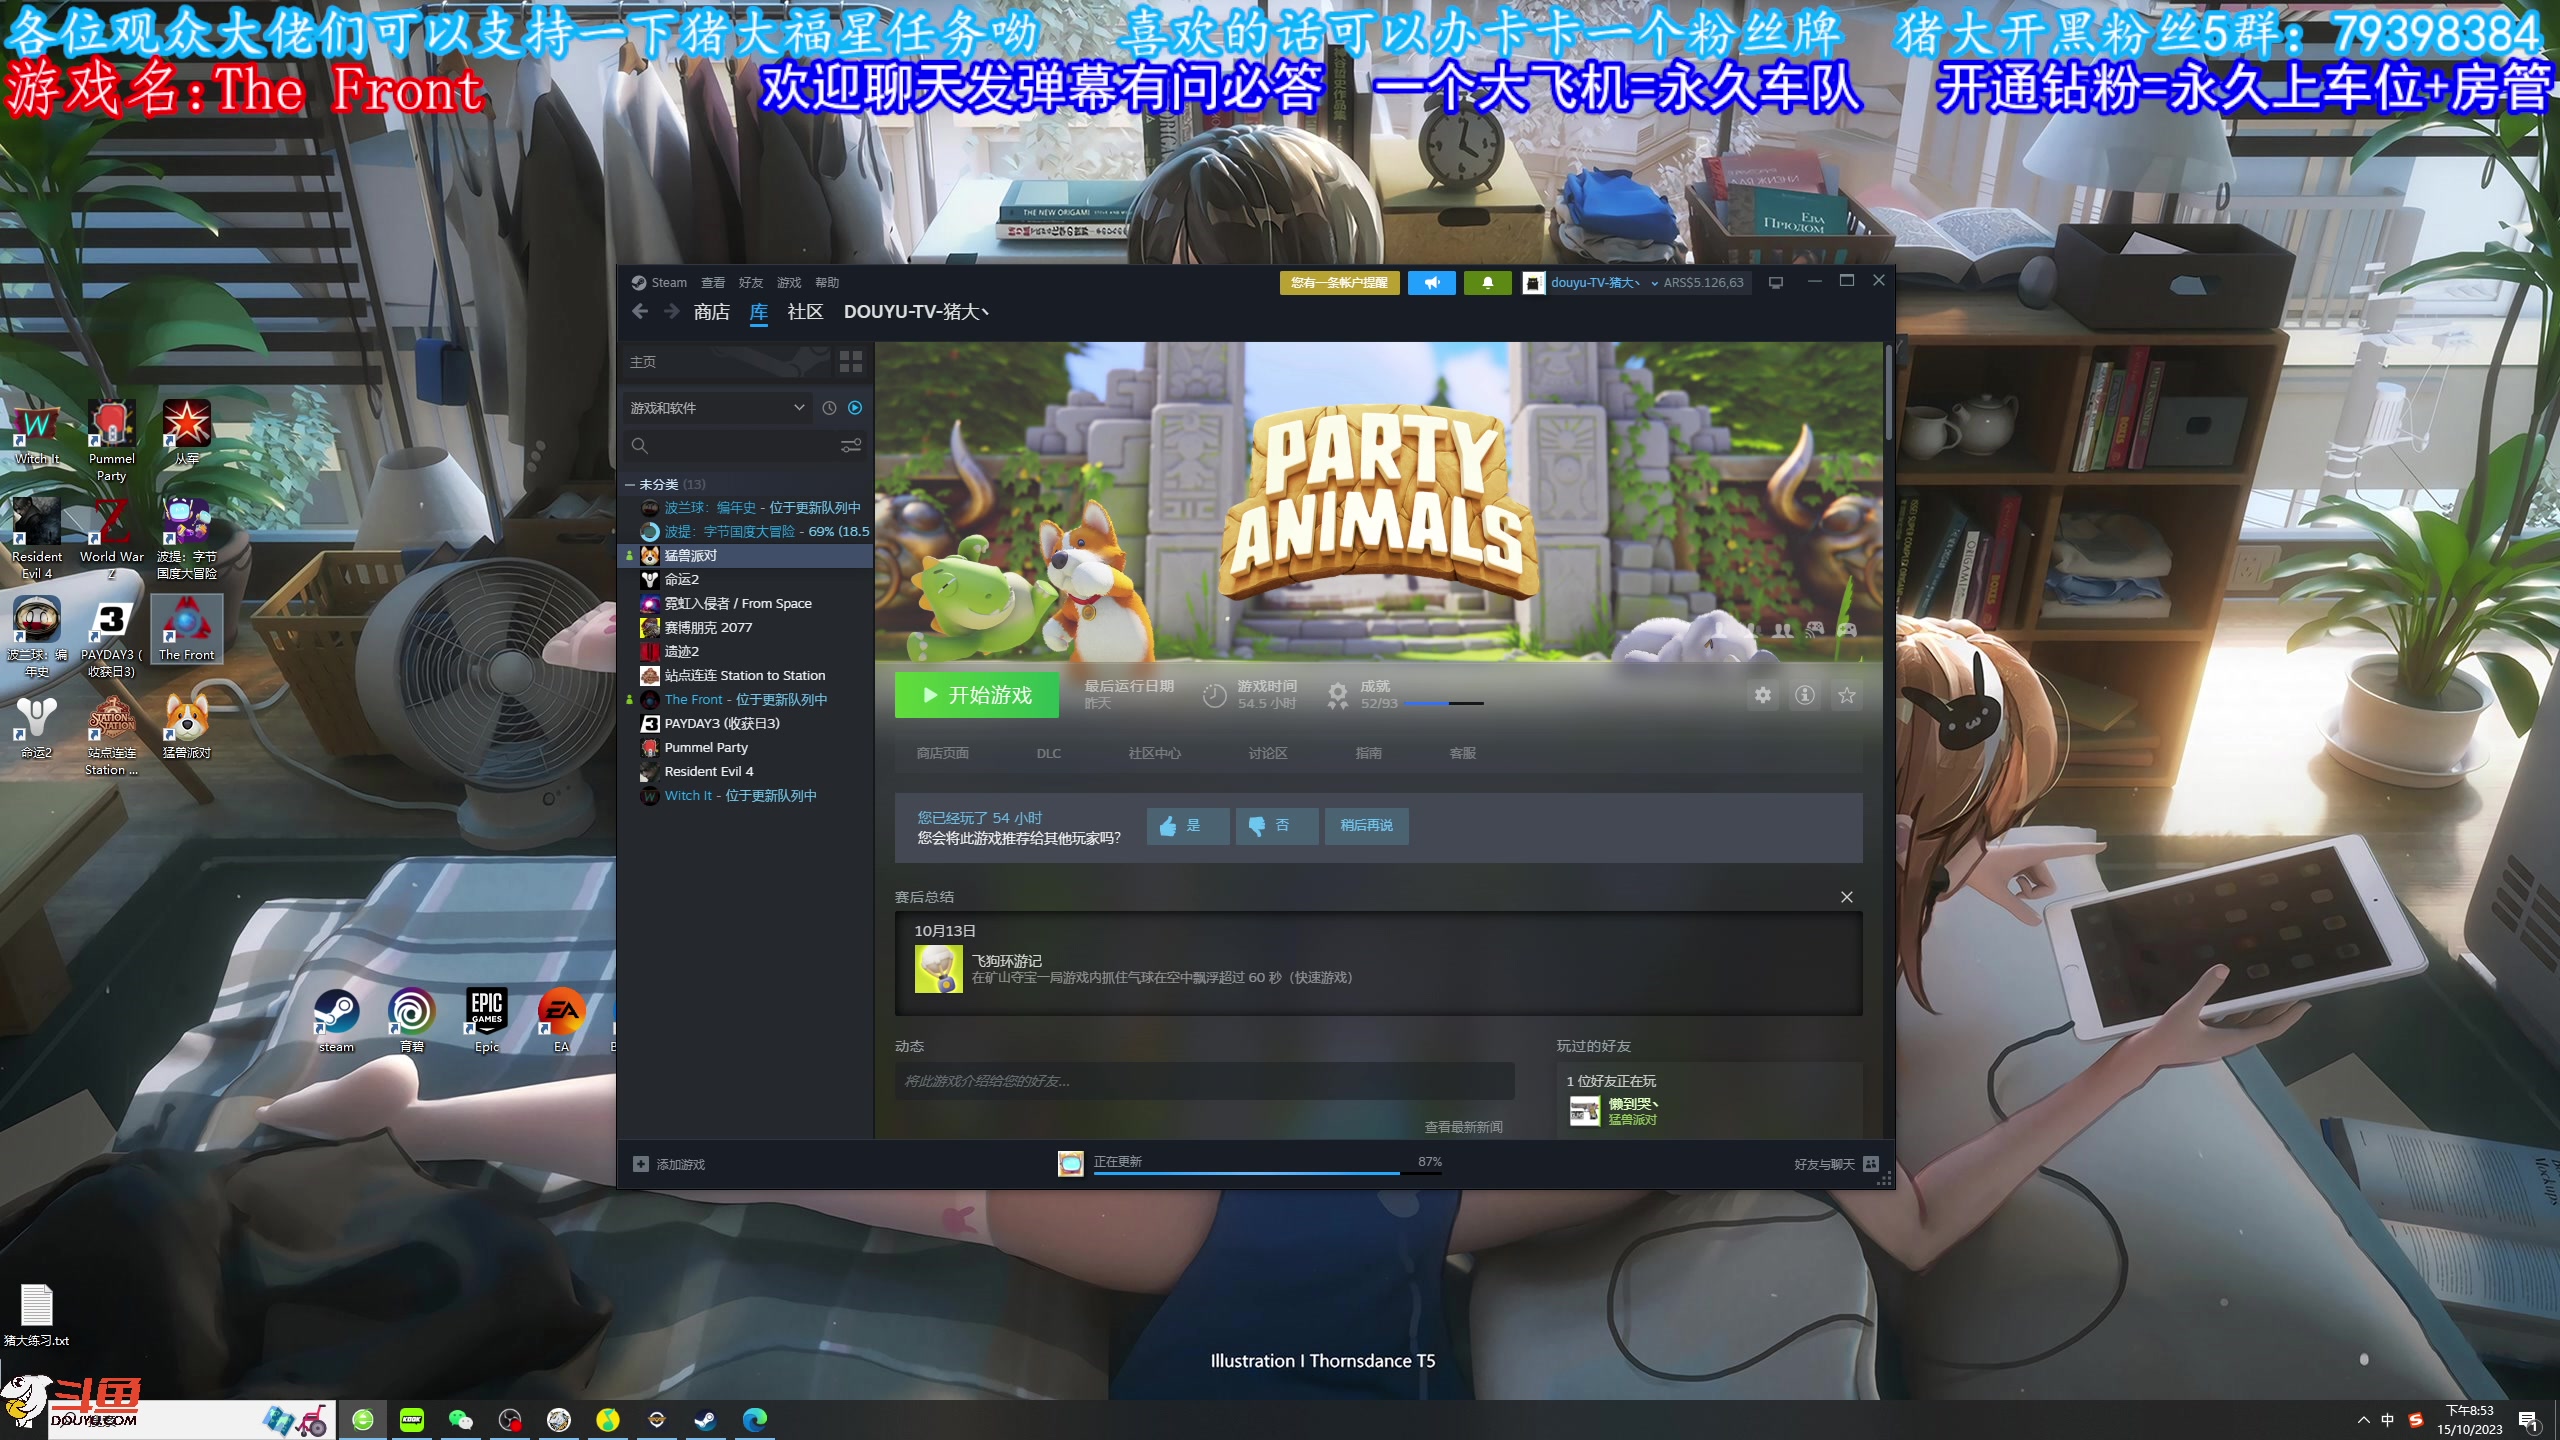Open The Front desktop shortcut
Image resolution: width=2560 pixels, height=1440 pixels.
(187, 629)
